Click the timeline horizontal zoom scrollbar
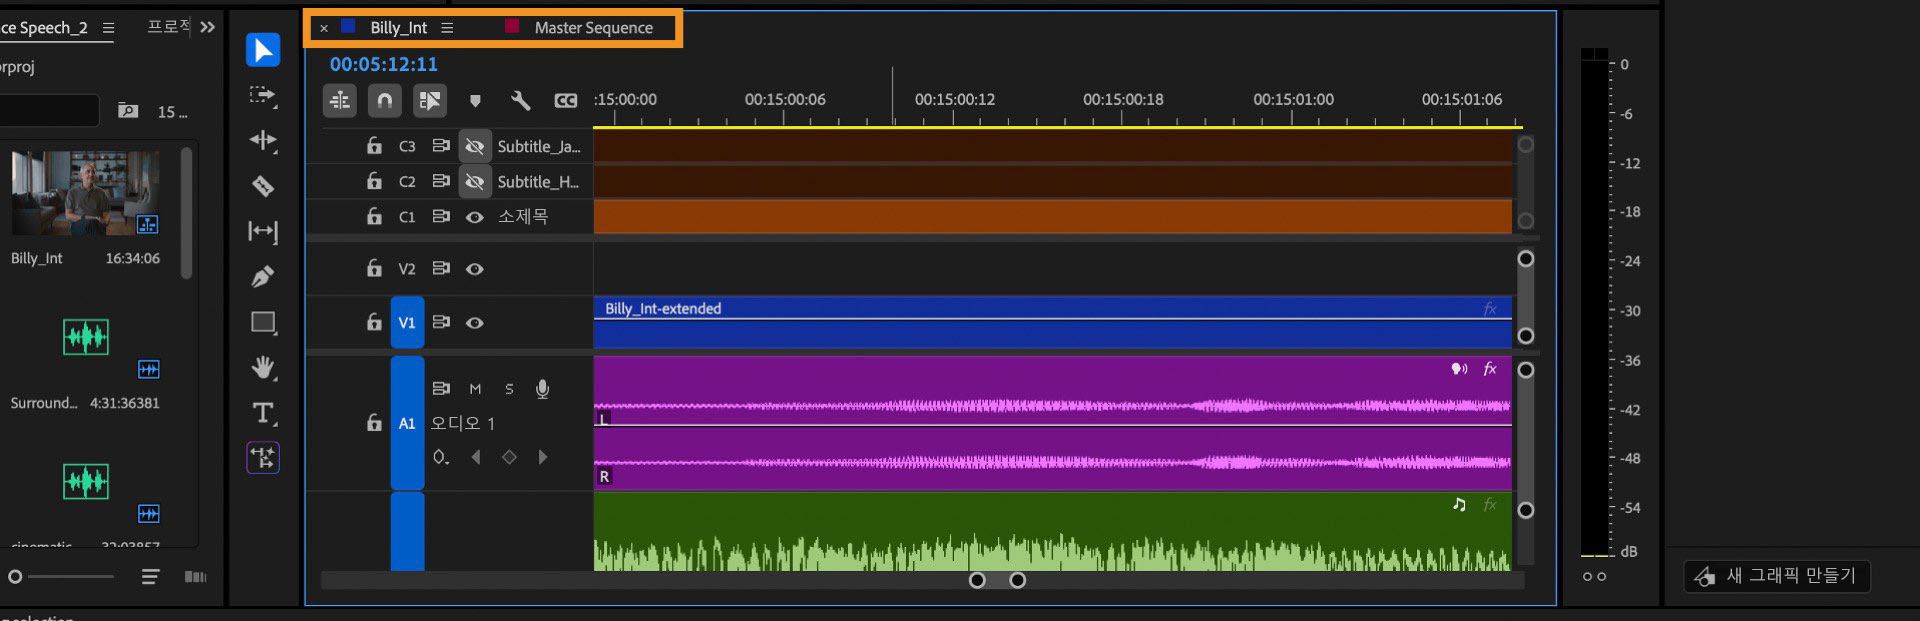 (997, 580)
